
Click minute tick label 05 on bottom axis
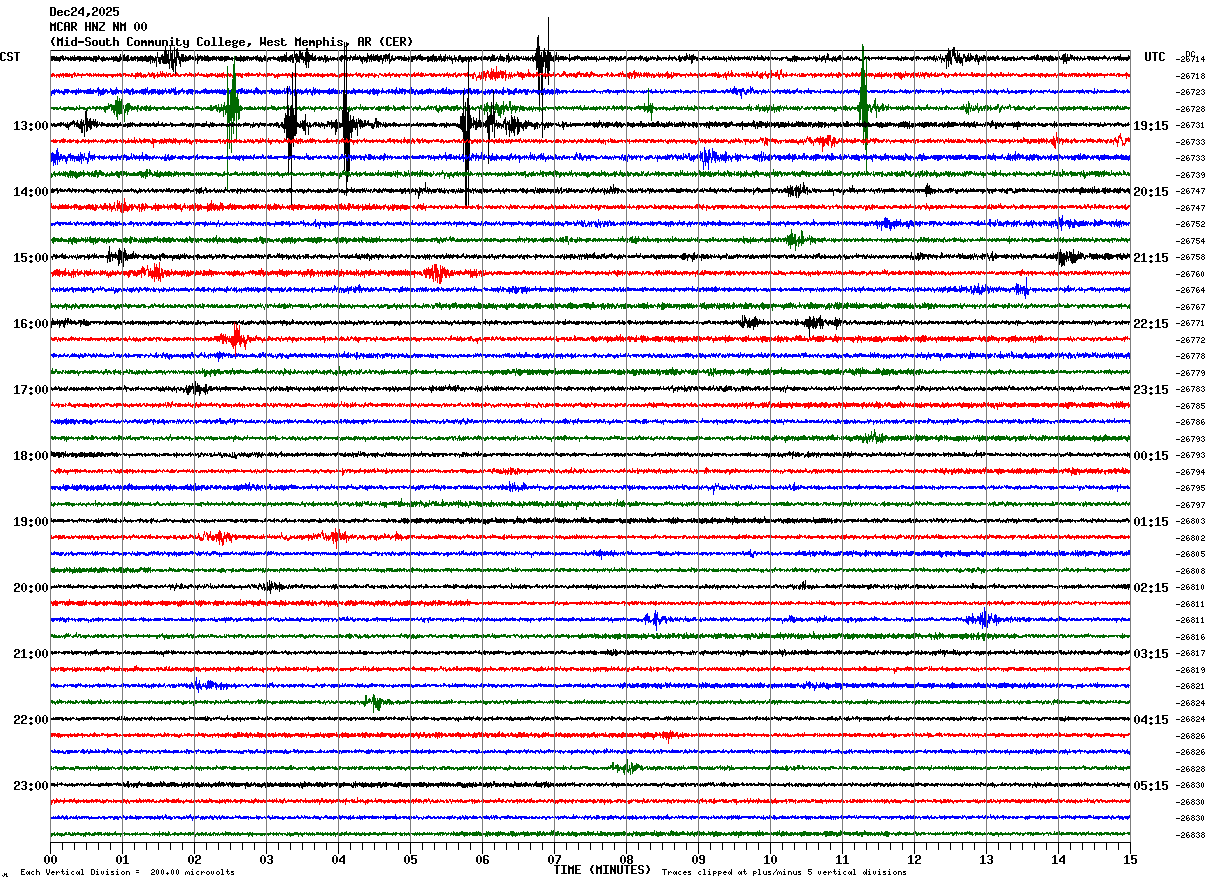tap(410, 859)
